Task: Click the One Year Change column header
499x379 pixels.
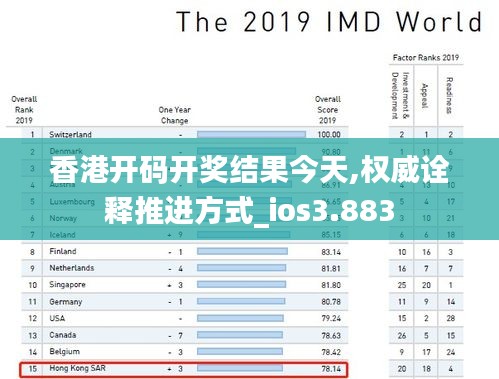Action: click(175, 115)
